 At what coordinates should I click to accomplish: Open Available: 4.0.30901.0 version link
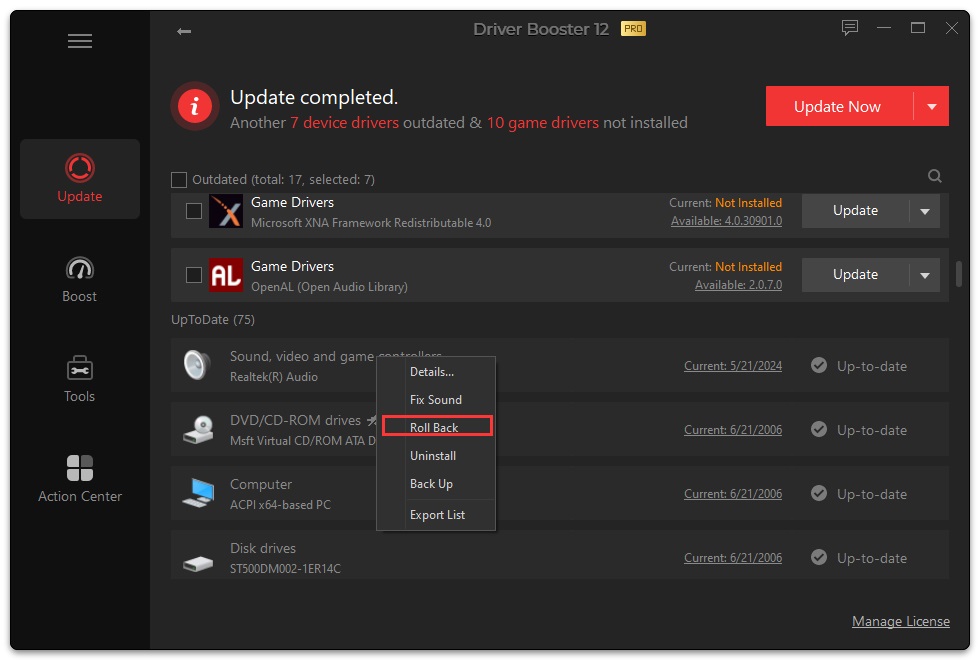726,221
